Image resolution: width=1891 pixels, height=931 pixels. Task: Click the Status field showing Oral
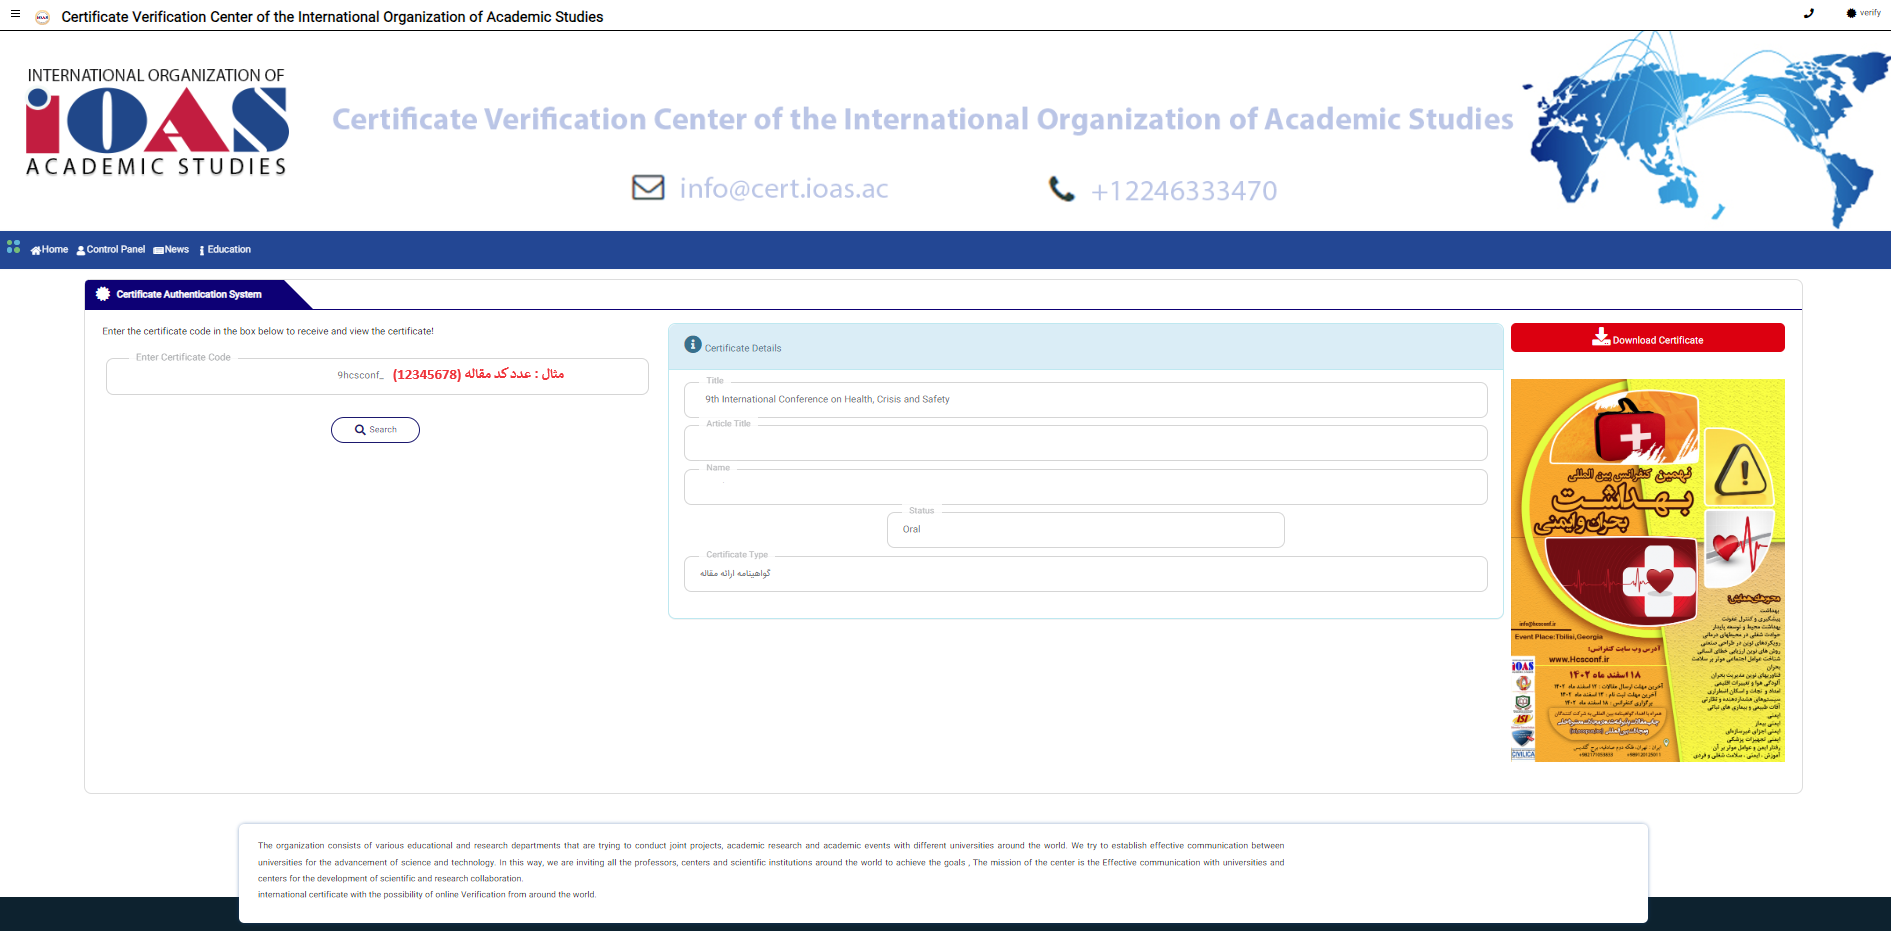point(1085,530)
